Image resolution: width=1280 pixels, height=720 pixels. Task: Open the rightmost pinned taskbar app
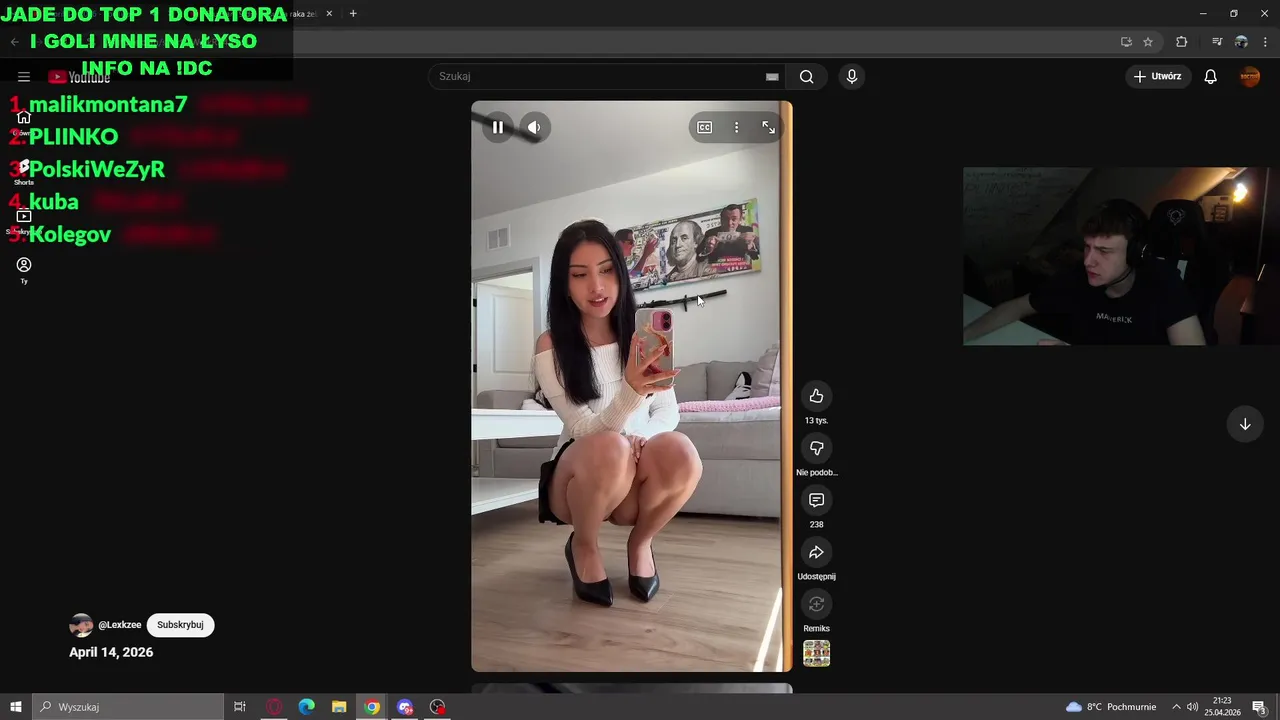pyautogui.click(x=438, y=707)
